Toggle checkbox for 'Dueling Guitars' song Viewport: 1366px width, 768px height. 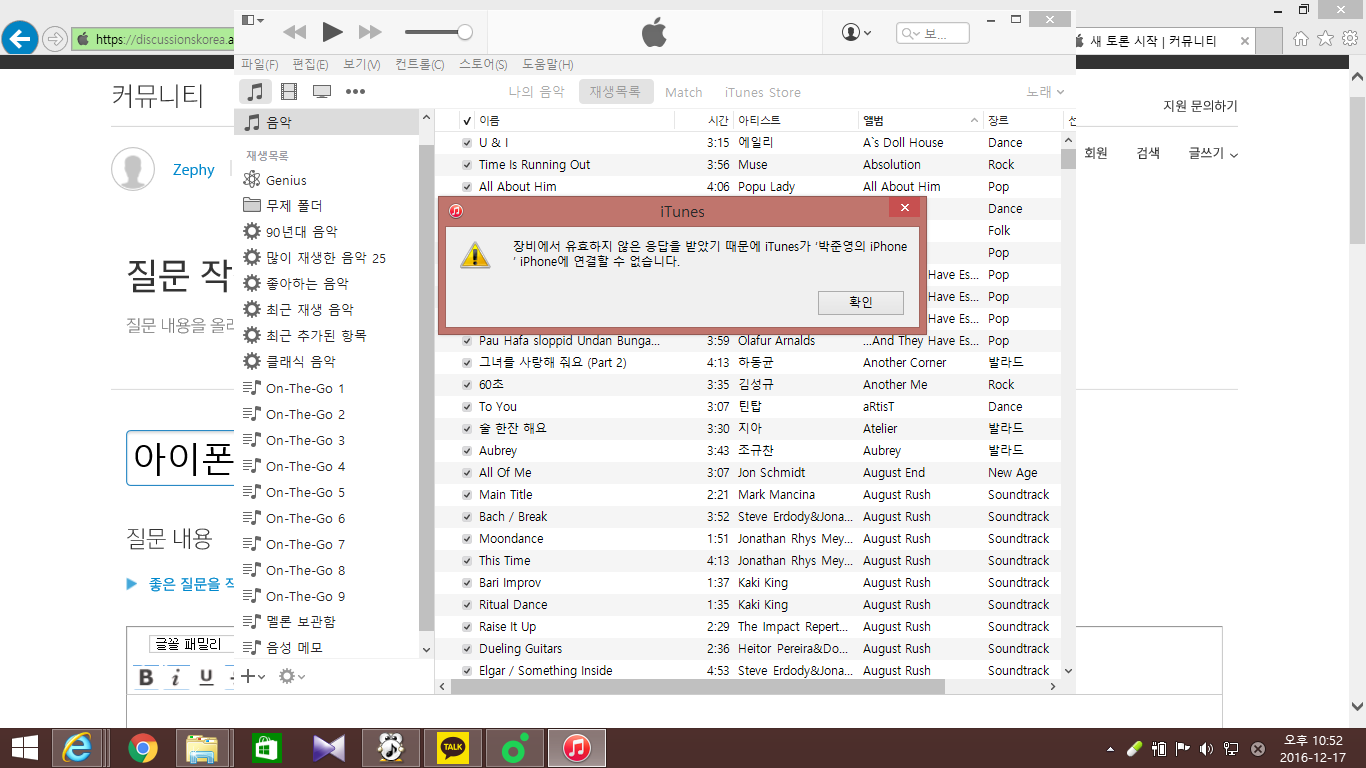pyautogui.click(x=467, y=649)
